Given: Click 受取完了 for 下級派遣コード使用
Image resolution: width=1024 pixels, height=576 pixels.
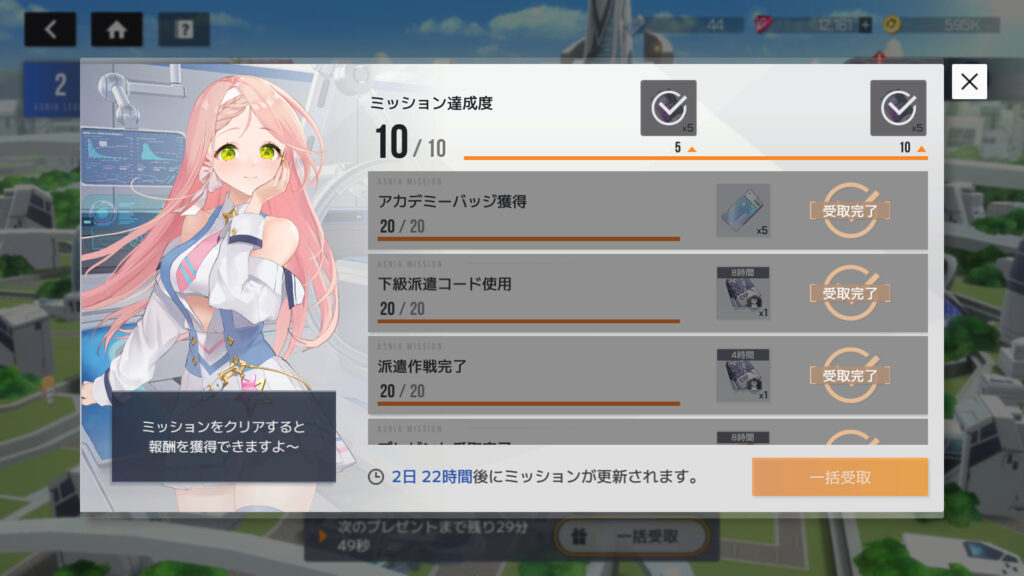Looking at the screenshot, I should tap(850, 293).
